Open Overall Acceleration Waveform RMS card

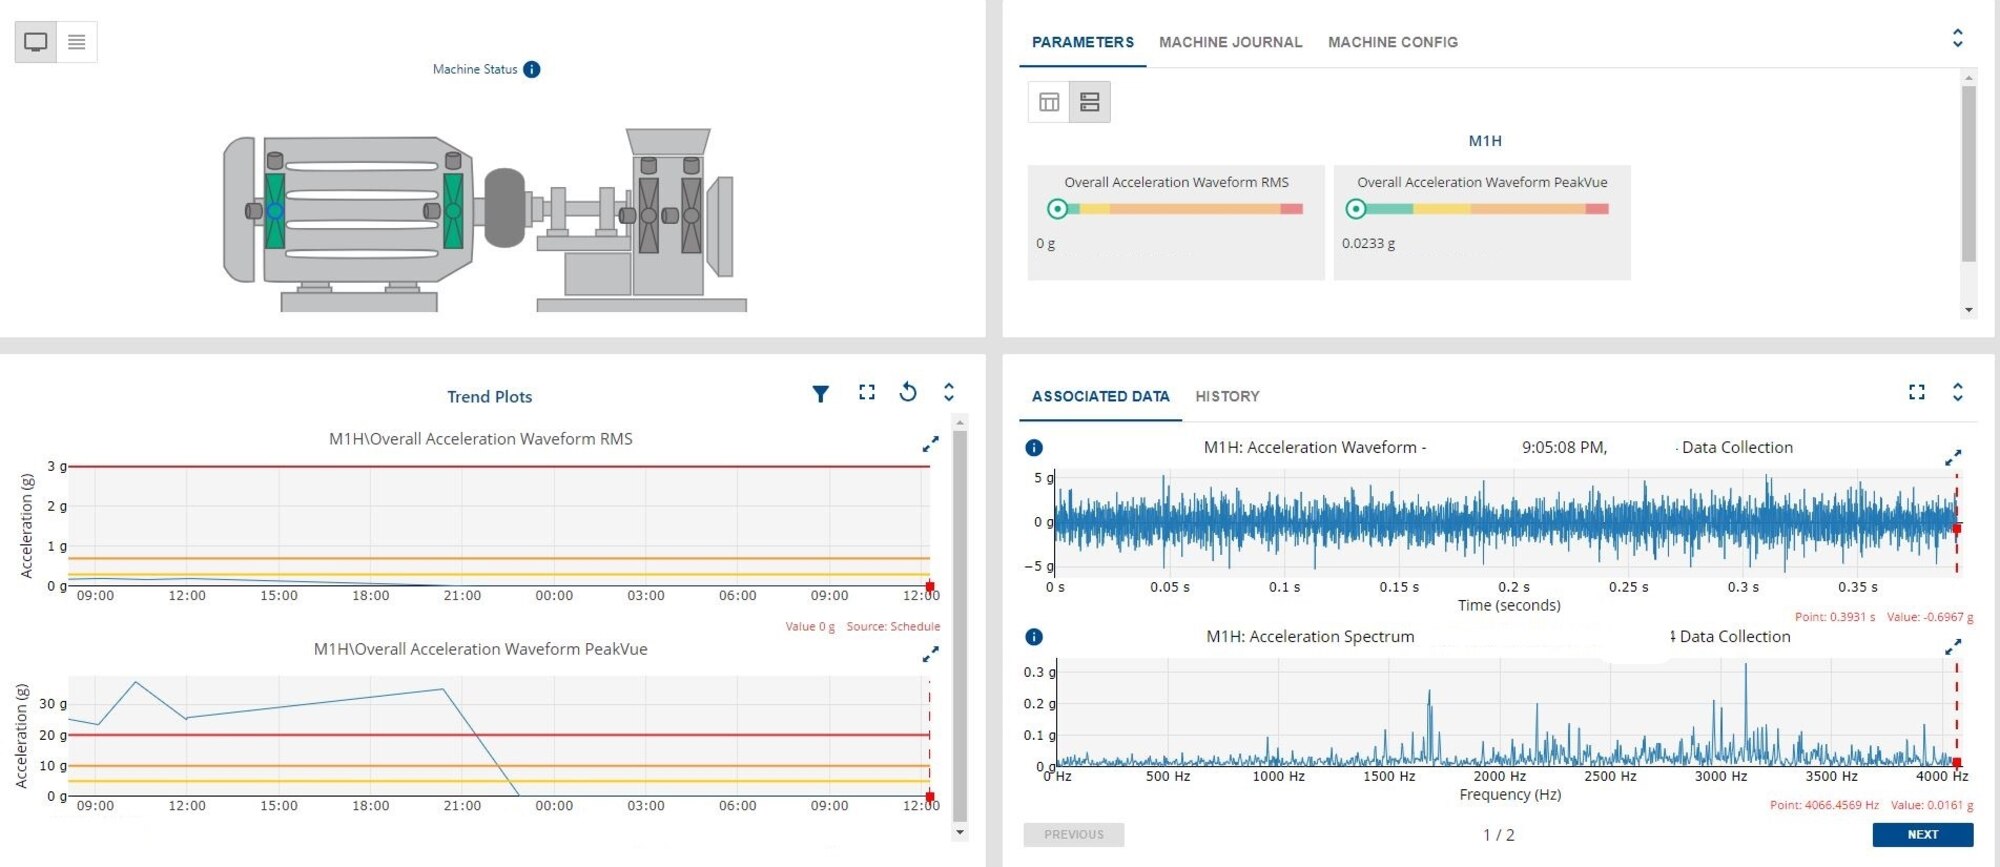[1176, 222]
